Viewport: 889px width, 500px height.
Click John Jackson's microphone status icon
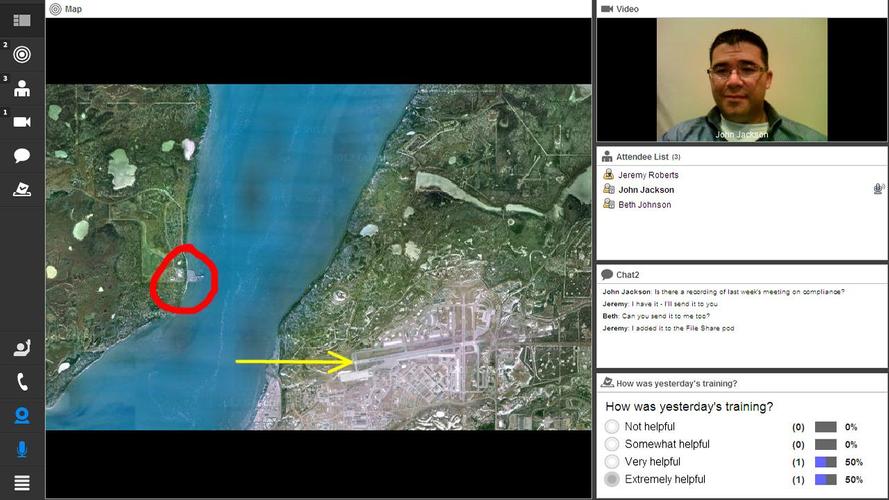click(877, 189)
